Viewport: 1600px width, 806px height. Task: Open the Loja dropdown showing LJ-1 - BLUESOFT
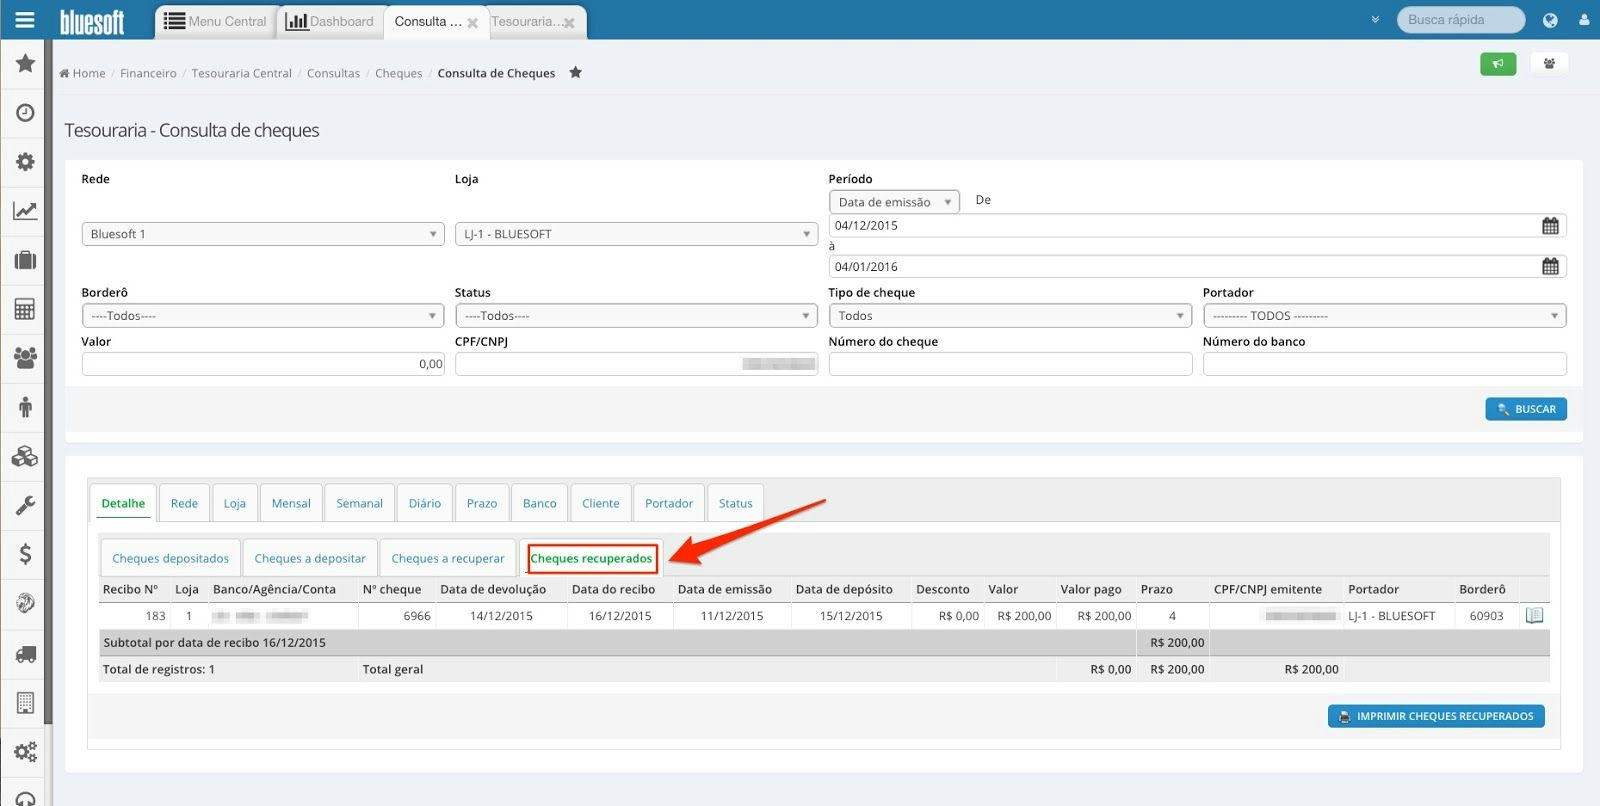click(x=636, y=234)
